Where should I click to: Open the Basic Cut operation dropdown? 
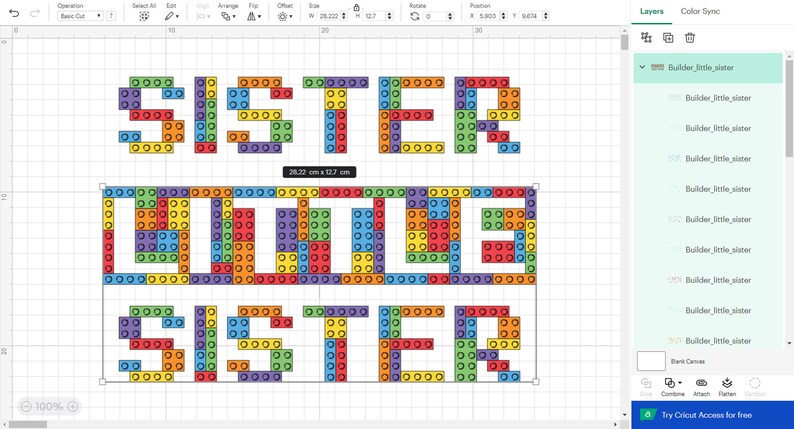click(81, 16)
